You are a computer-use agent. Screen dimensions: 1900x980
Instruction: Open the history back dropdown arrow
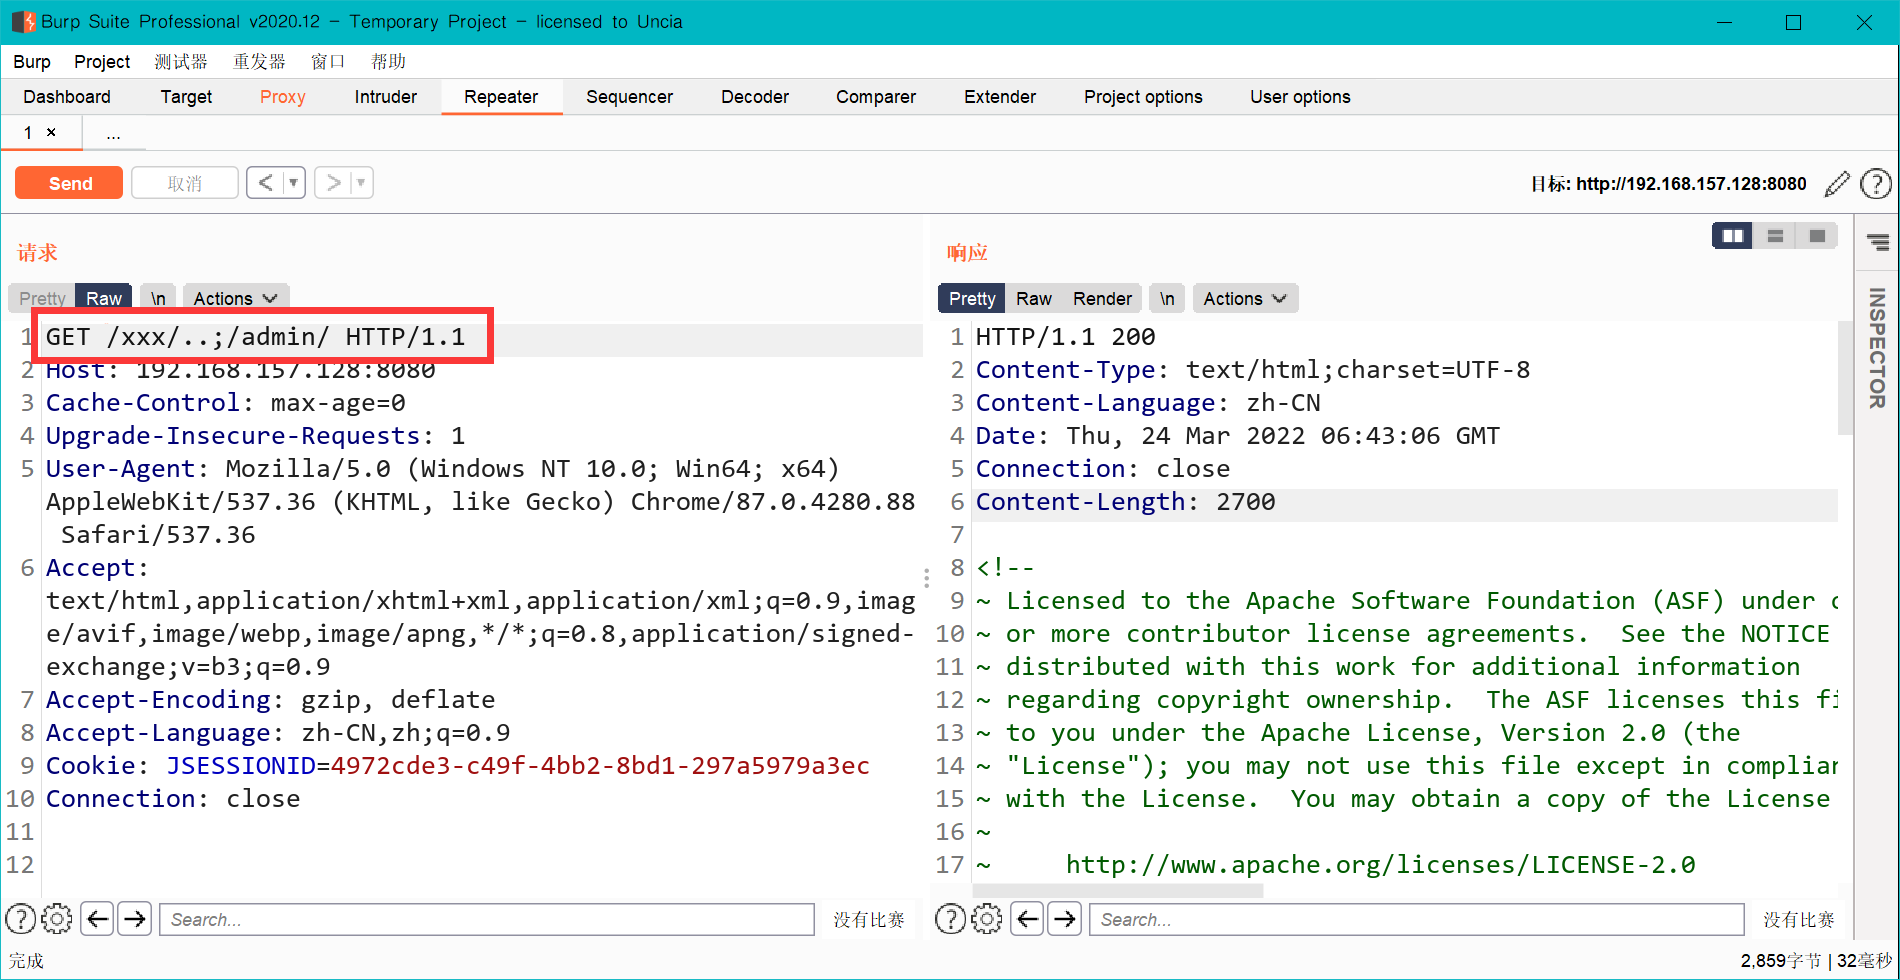[294, 182]
